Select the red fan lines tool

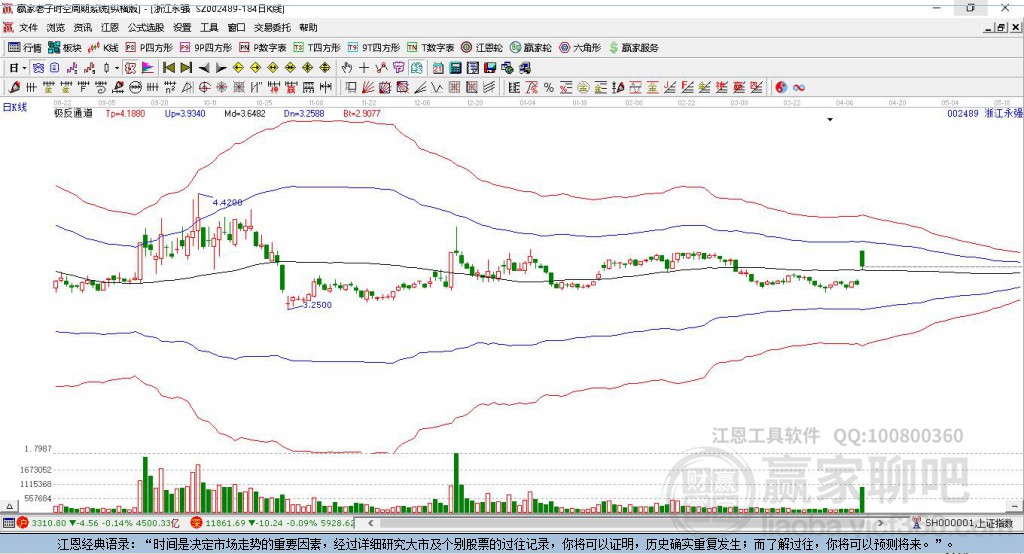[x=368, y=87]
